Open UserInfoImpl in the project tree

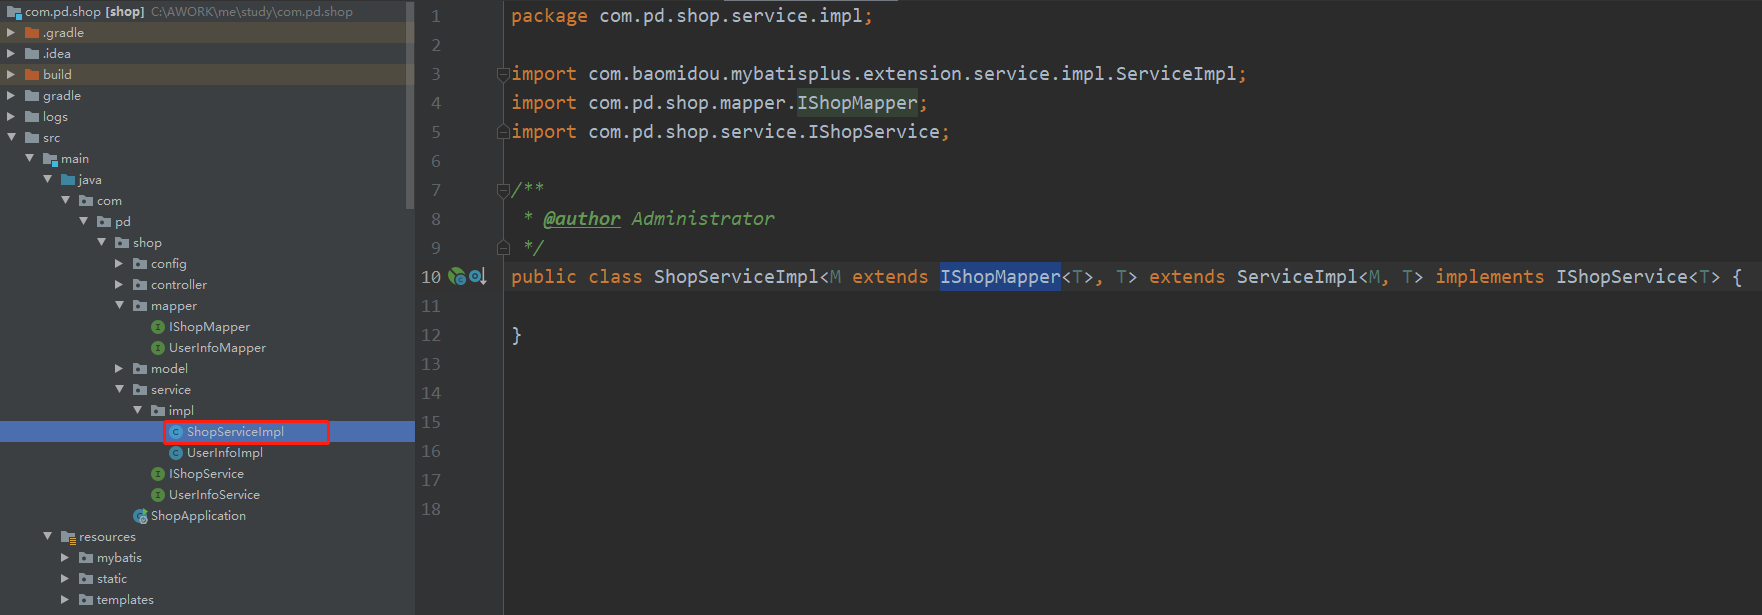225,453
